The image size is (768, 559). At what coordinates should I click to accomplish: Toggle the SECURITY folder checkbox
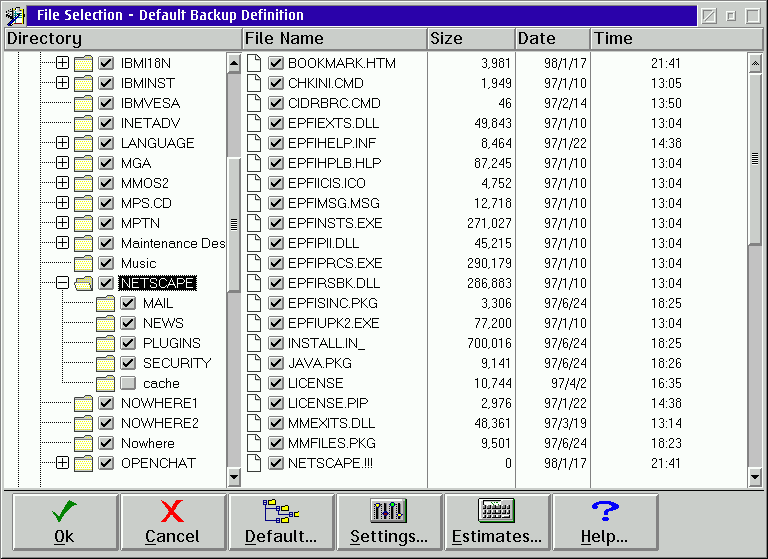tap(128, 363)
